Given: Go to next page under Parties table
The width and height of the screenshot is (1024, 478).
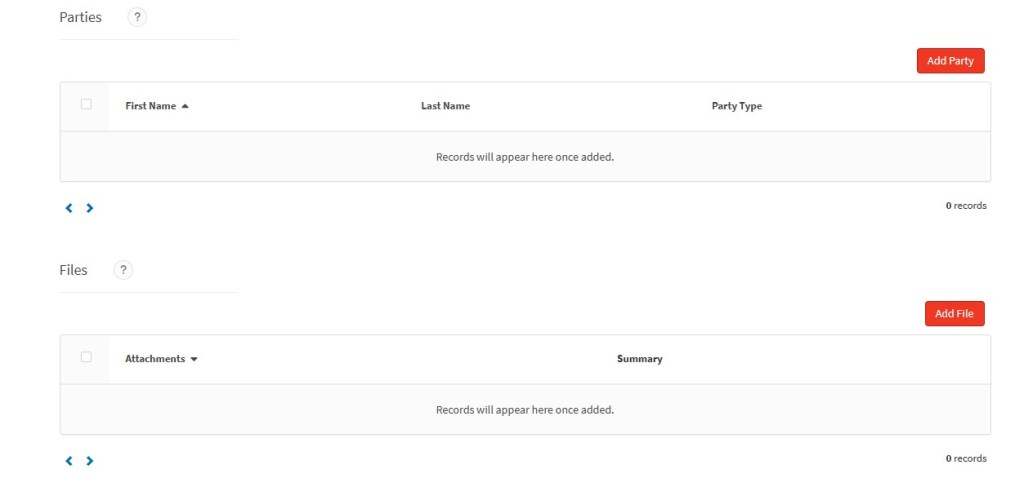Looking at the screenshot, I should click(89, 208).
